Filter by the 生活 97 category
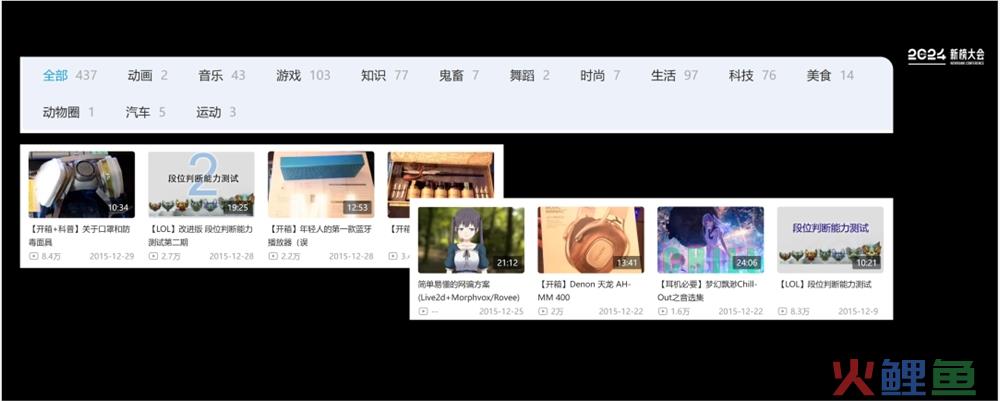This screenshot has height=401, width=1000. [674, 76]
